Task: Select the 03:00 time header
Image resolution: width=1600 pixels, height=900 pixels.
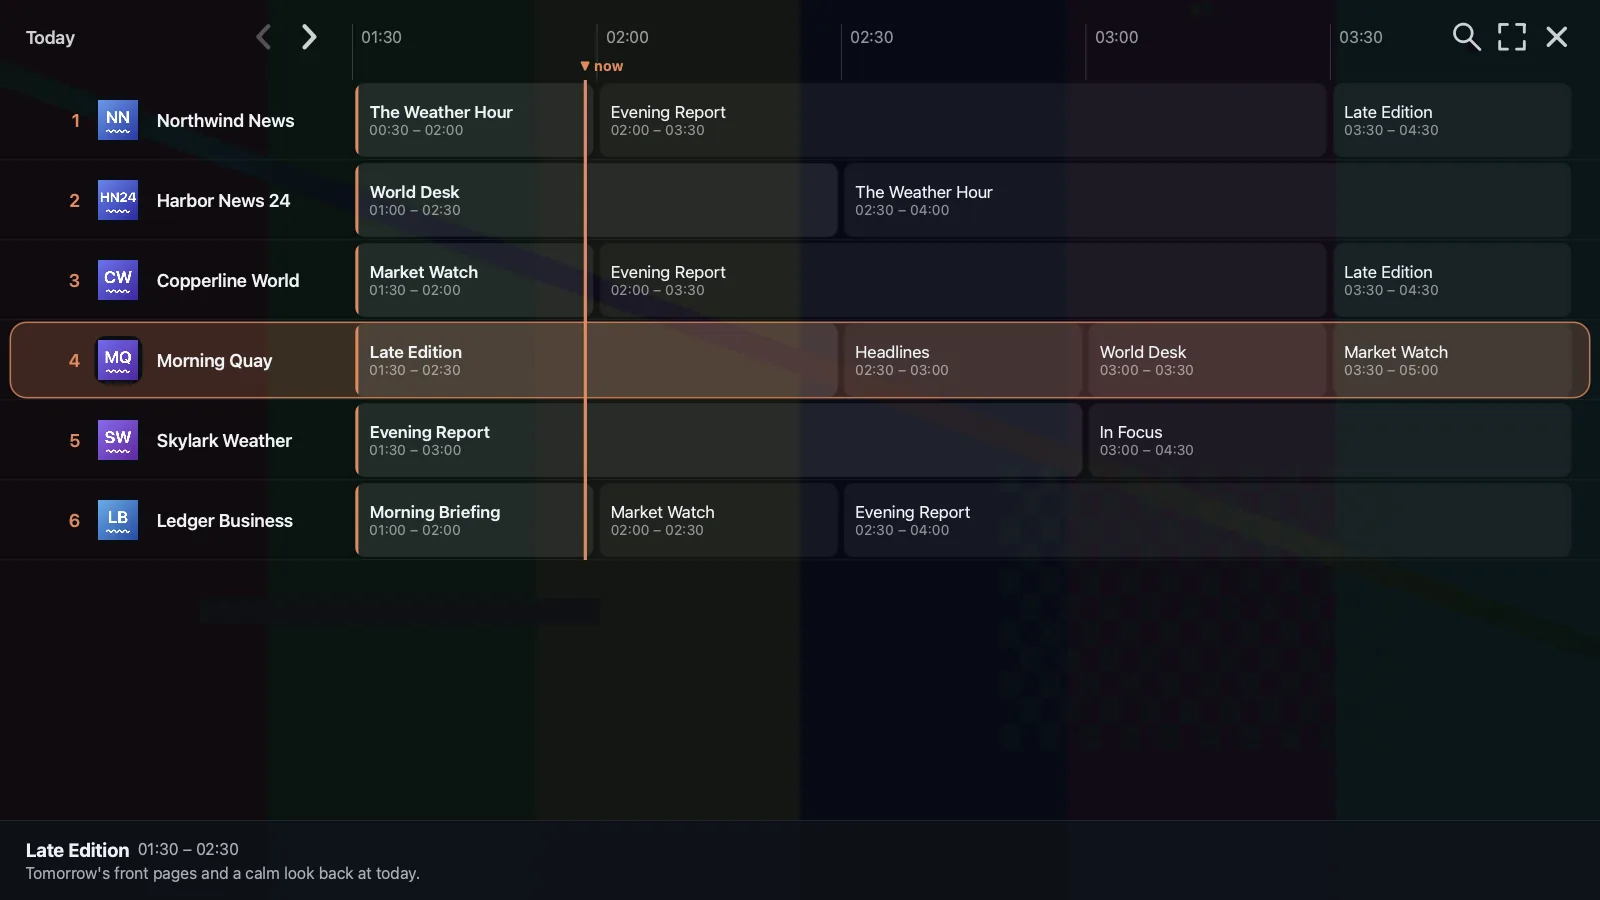Action: [1117, 37]
